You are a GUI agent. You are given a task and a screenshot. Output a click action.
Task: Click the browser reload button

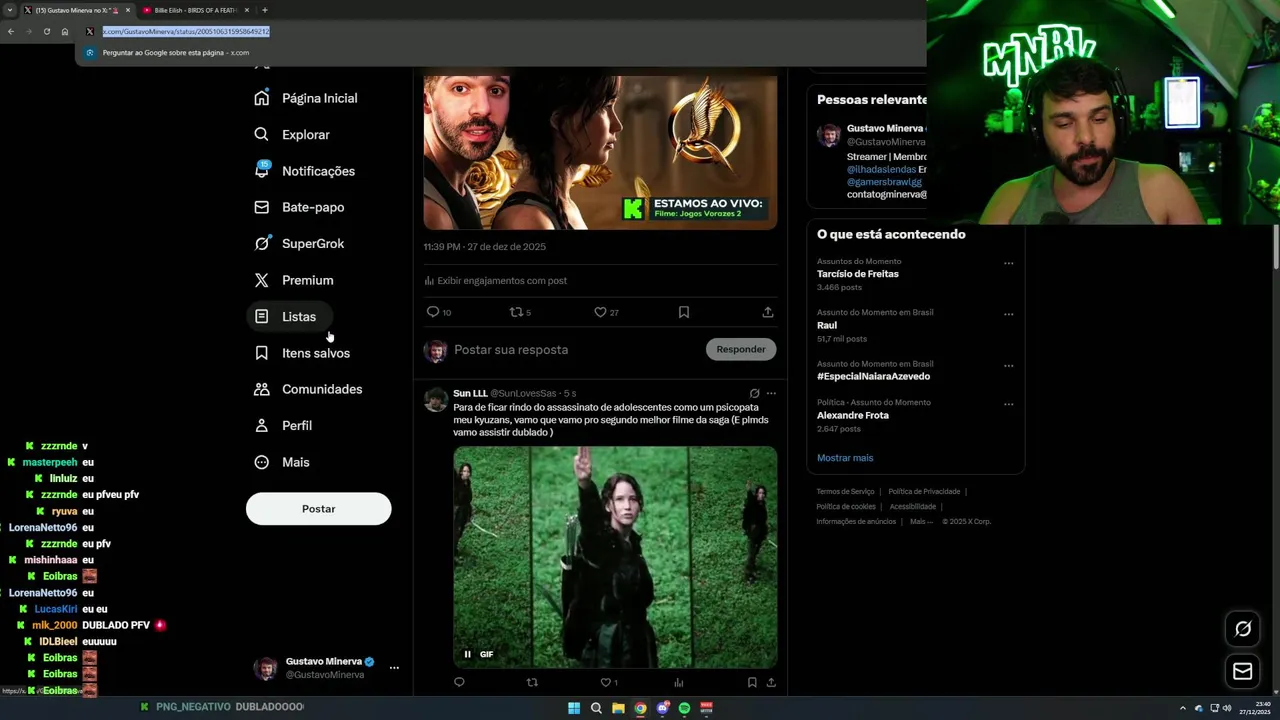(x=46, y=31)
